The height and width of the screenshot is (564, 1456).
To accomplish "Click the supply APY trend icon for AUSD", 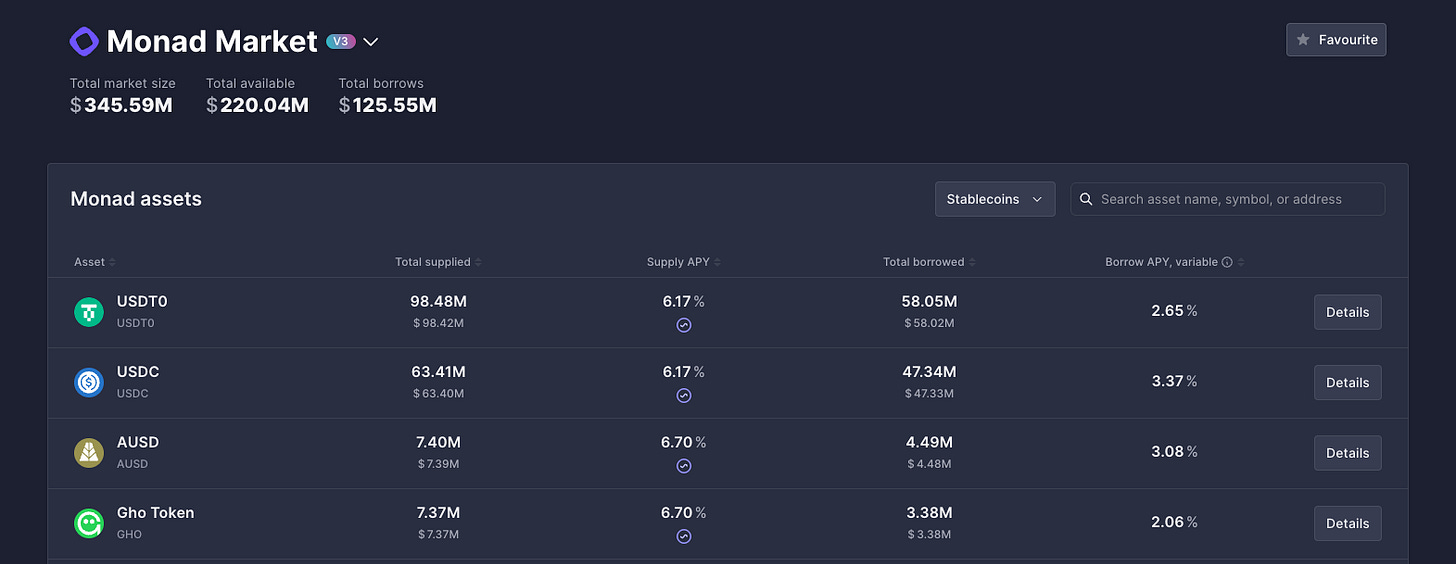I will (x=684, y=466).
